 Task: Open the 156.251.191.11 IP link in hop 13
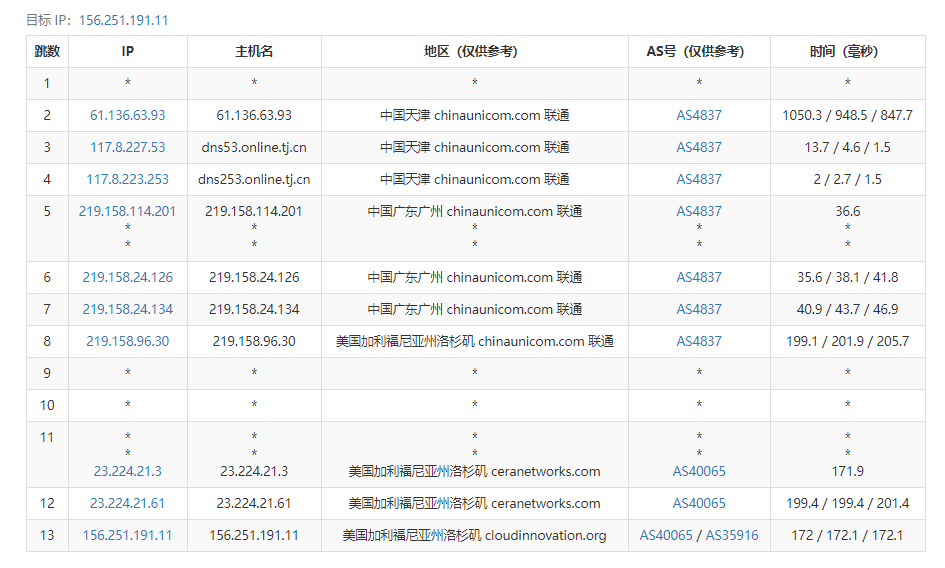pyautogui.click(x=127, y=535)
